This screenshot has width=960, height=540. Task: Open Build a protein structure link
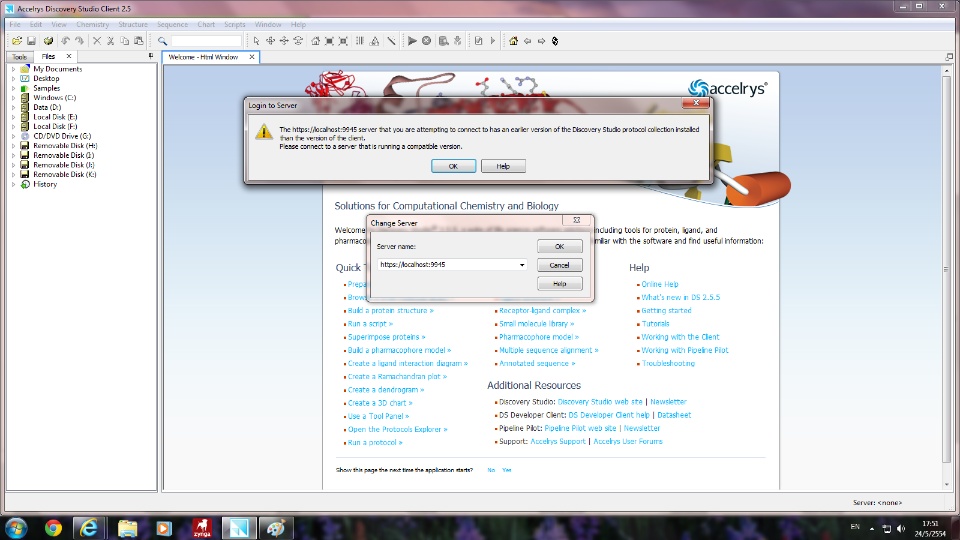391,310
